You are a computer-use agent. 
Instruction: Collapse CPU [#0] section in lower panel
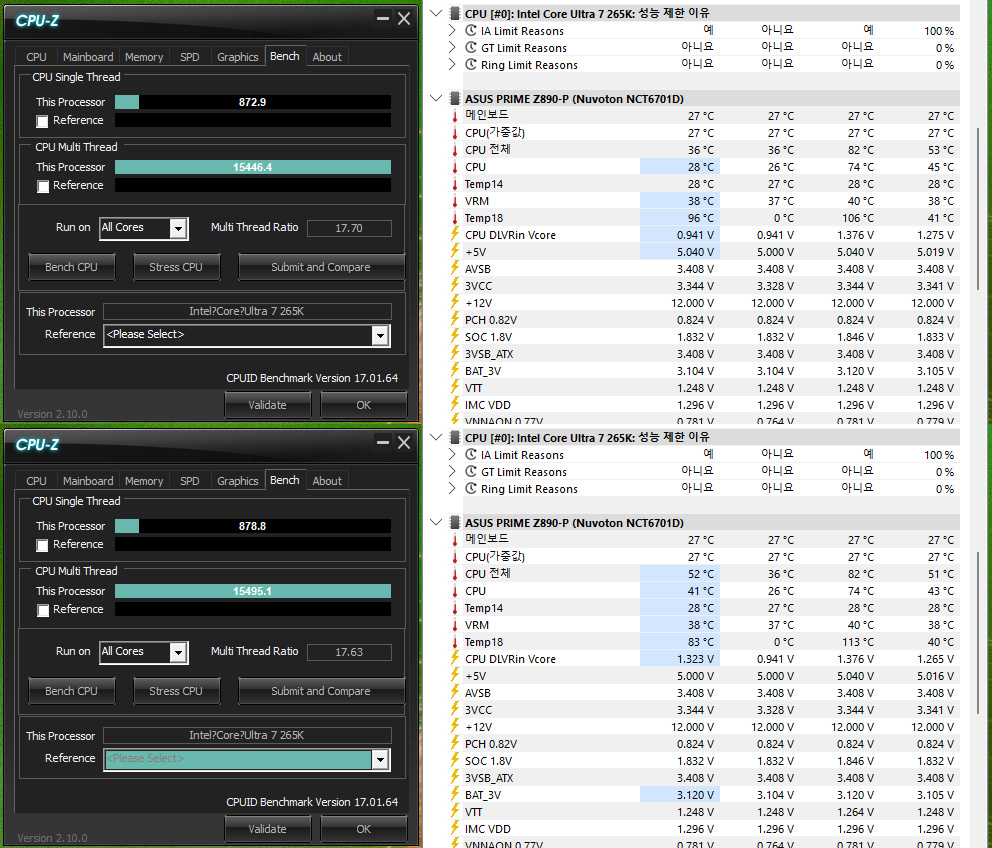pos(436,437)
